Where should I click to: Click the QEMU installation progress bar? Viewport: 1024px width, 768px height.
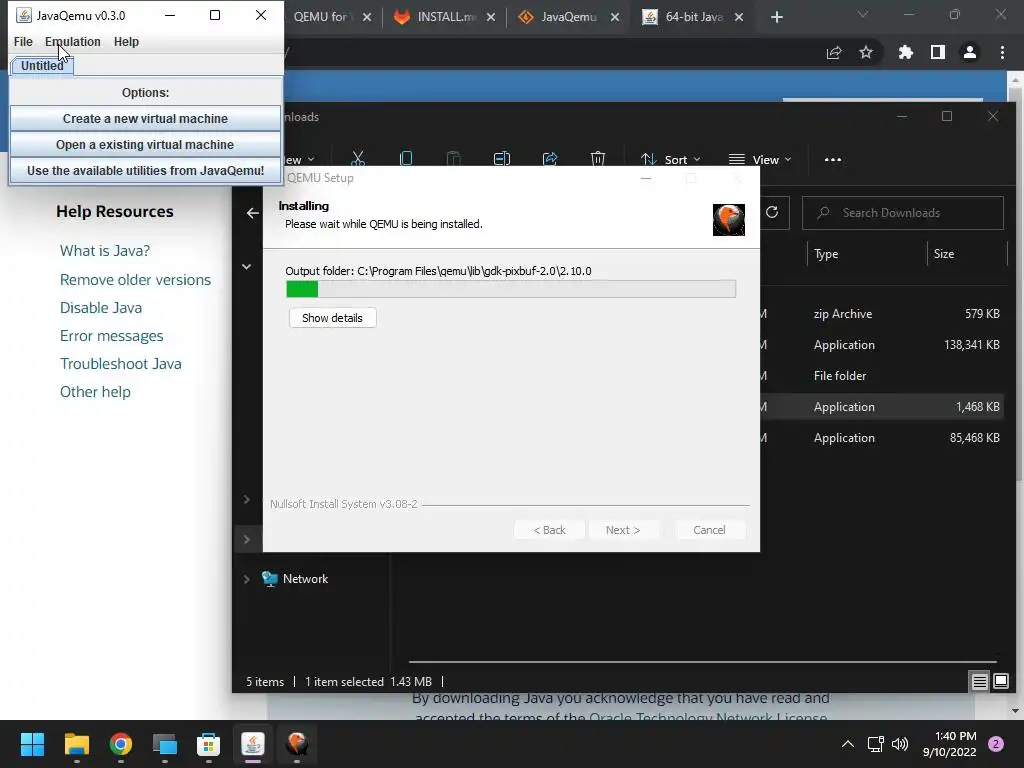click(511, 289)
